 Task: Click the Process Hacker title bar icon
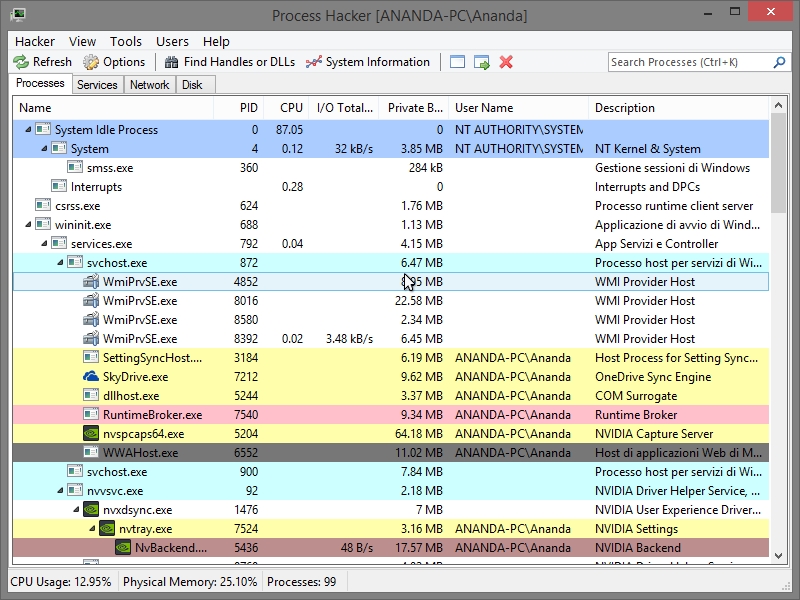tap(18, 15)
